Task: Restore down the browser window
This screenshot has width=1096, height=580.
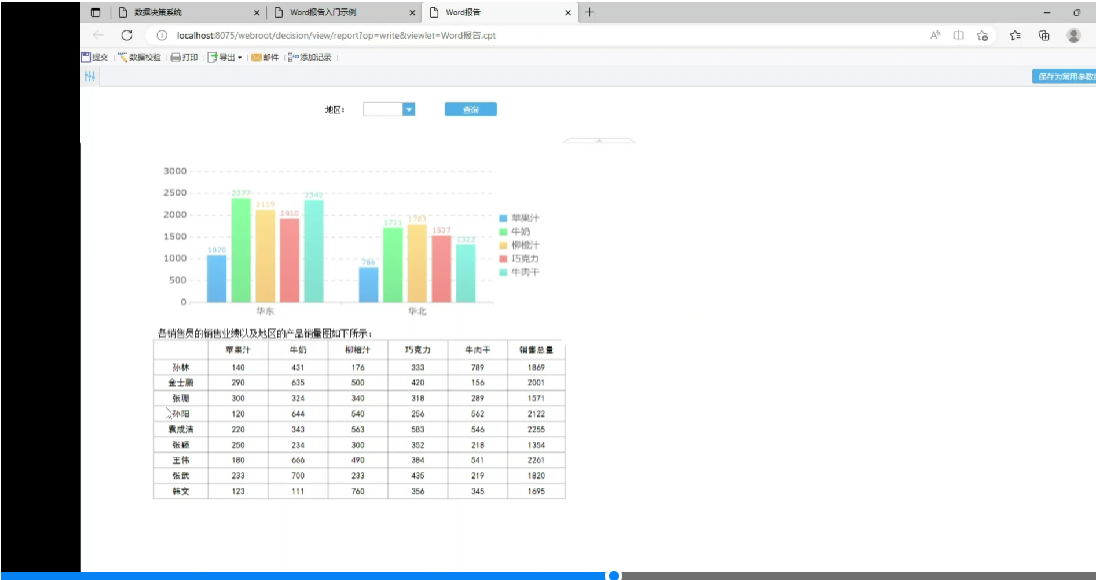Action: 1076,13
